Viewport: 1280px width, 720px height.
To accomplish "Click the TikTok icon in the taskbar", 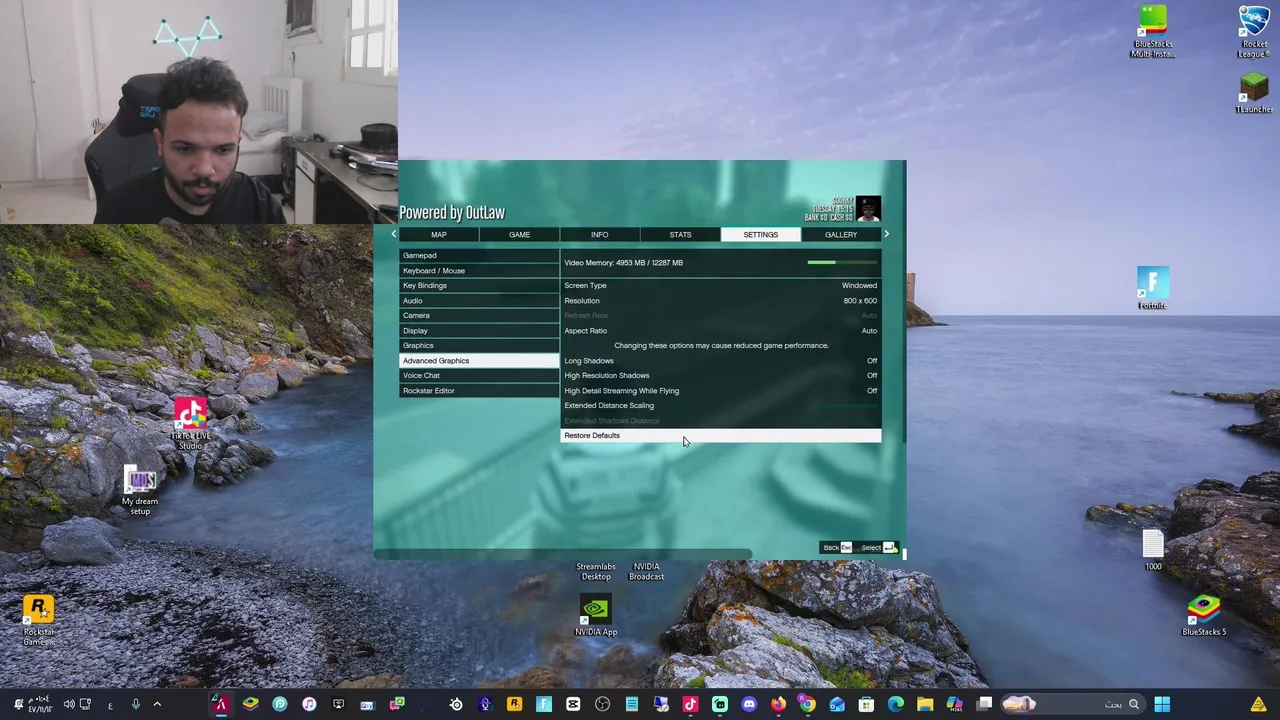I will [x=690, y=704].
